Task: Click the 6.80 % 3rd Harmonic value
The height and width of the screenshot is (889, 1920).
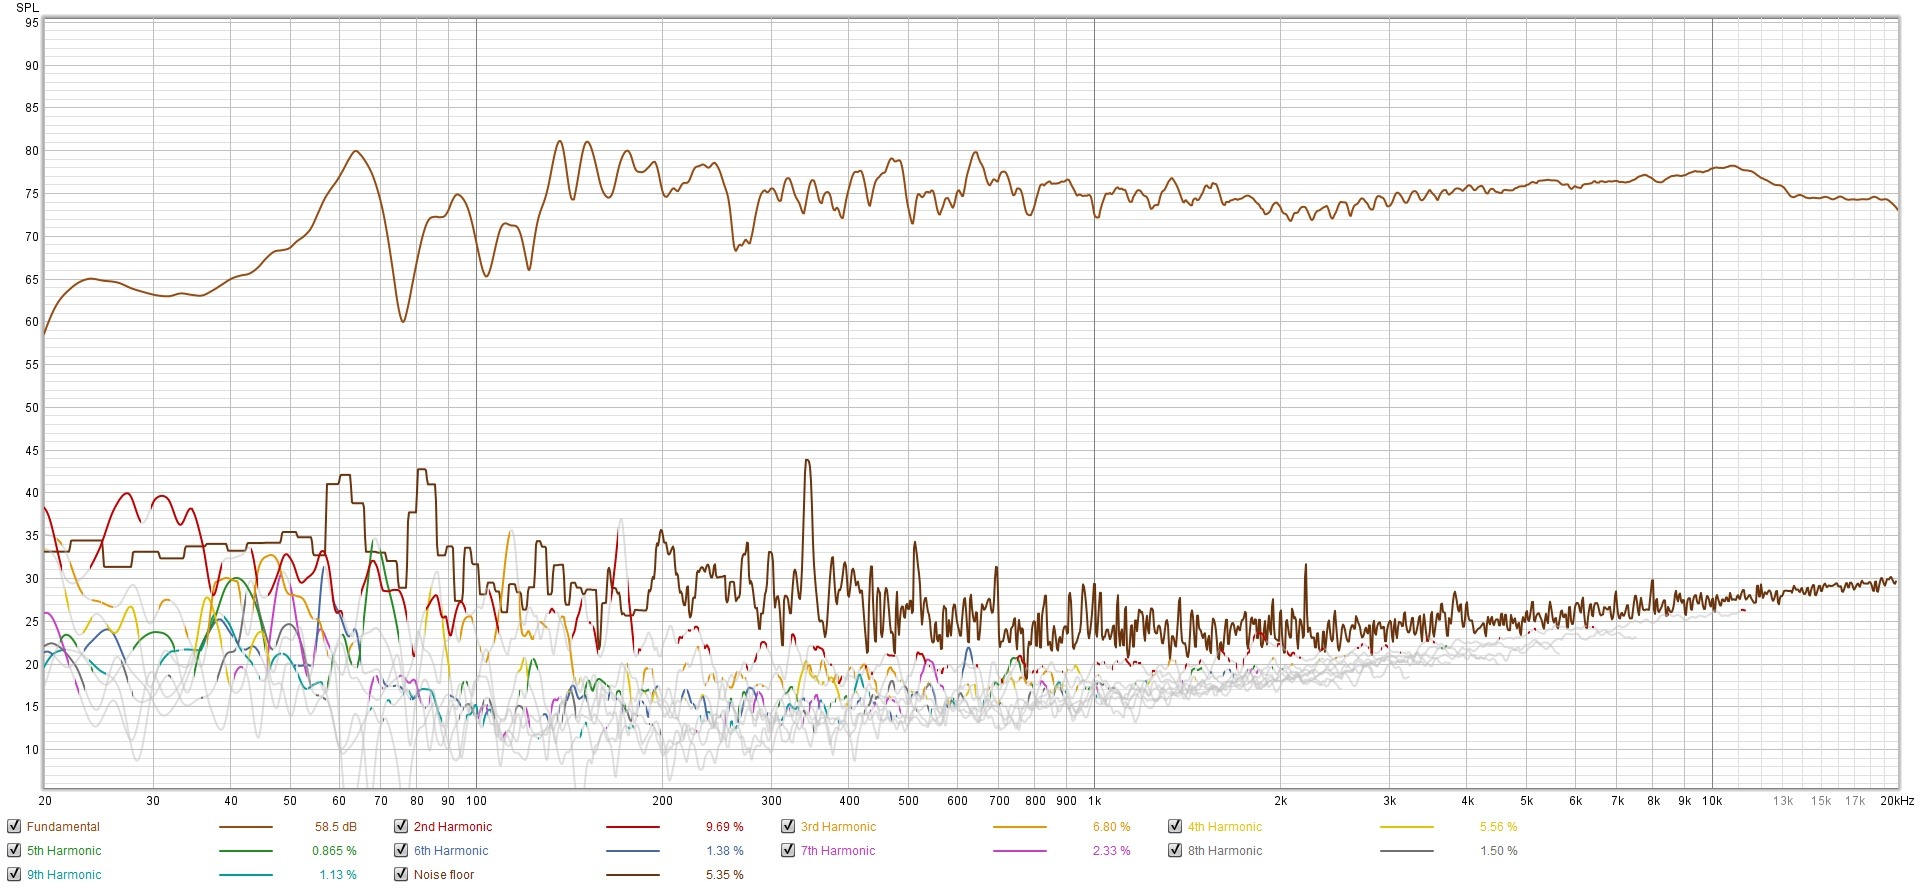Action: tap(1111, 827)
